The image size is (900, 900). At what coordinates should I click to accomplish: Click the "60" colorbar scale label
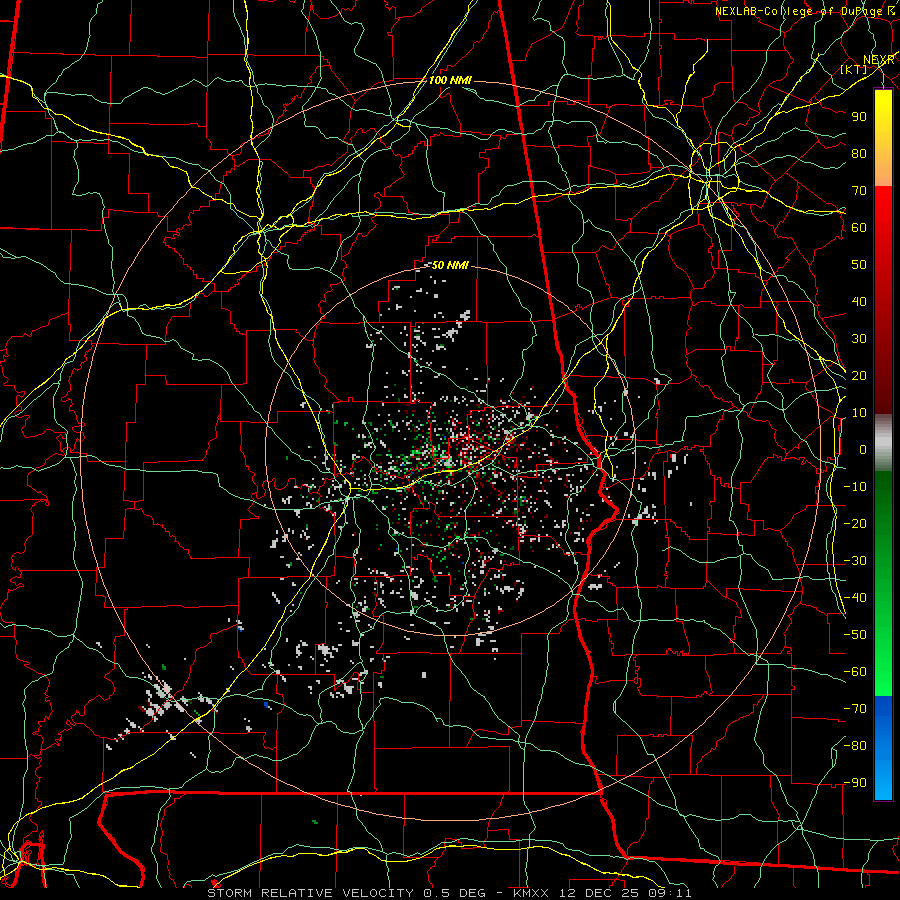click(x=859, y=227)
